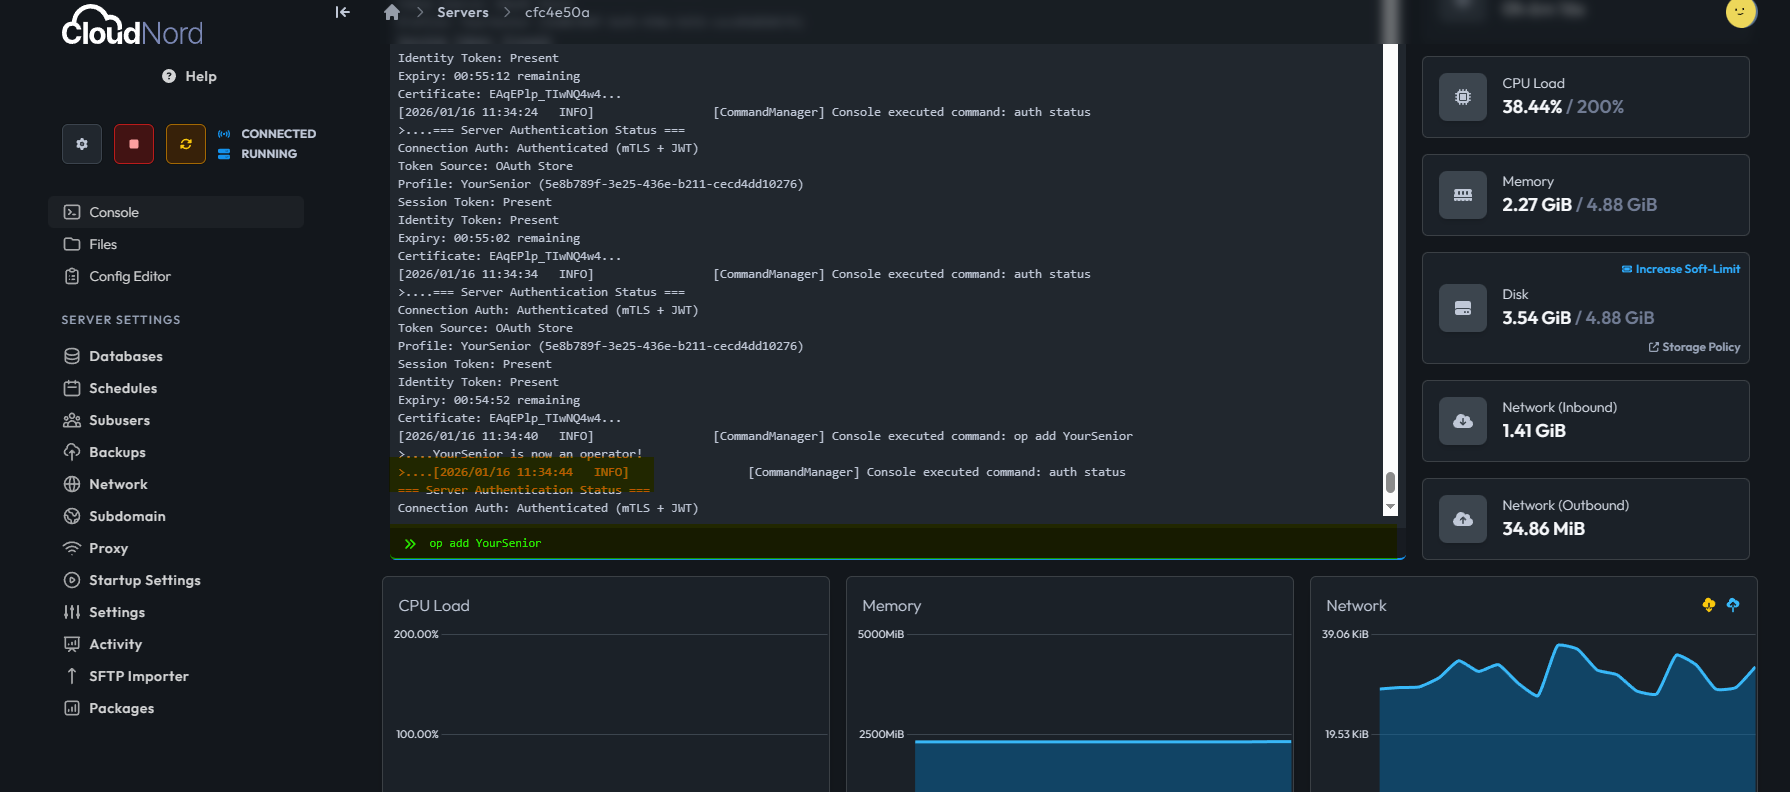Select Databases in the server settings
The image size is (1790, 792).
coord(125,356)
